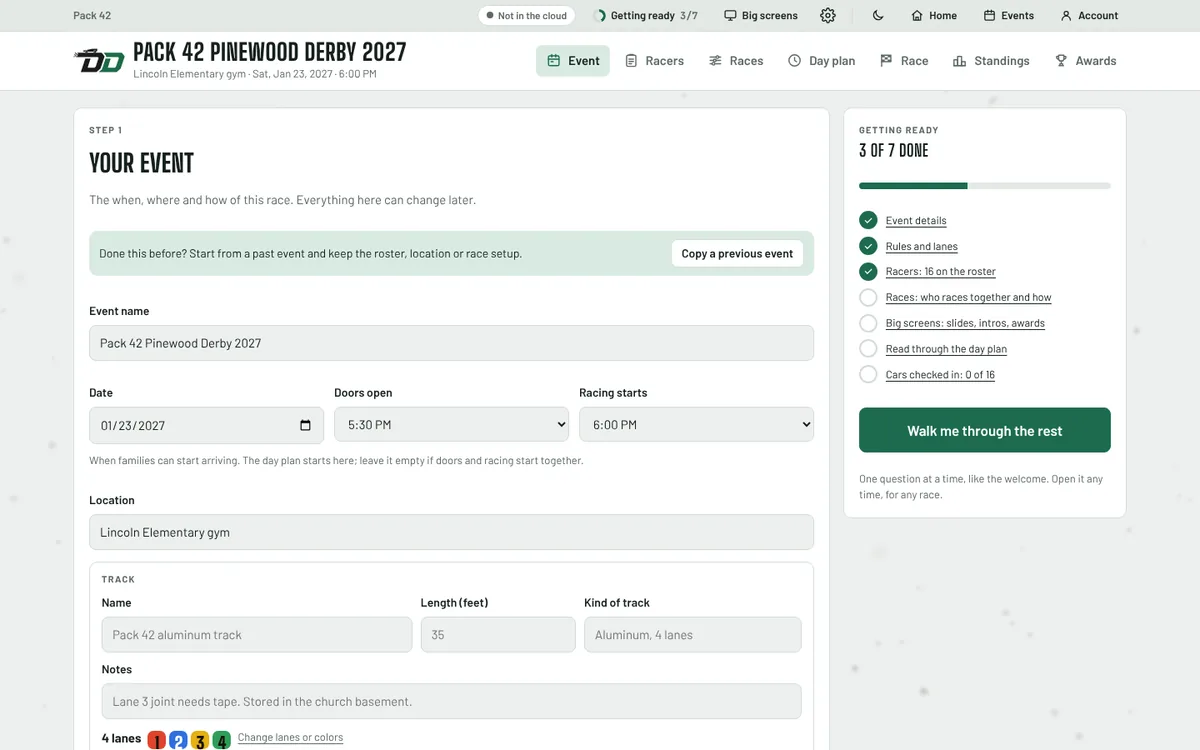1200x750 pixels.
Task: Select the green lane 4 swatch
Action: pos(222,740)
